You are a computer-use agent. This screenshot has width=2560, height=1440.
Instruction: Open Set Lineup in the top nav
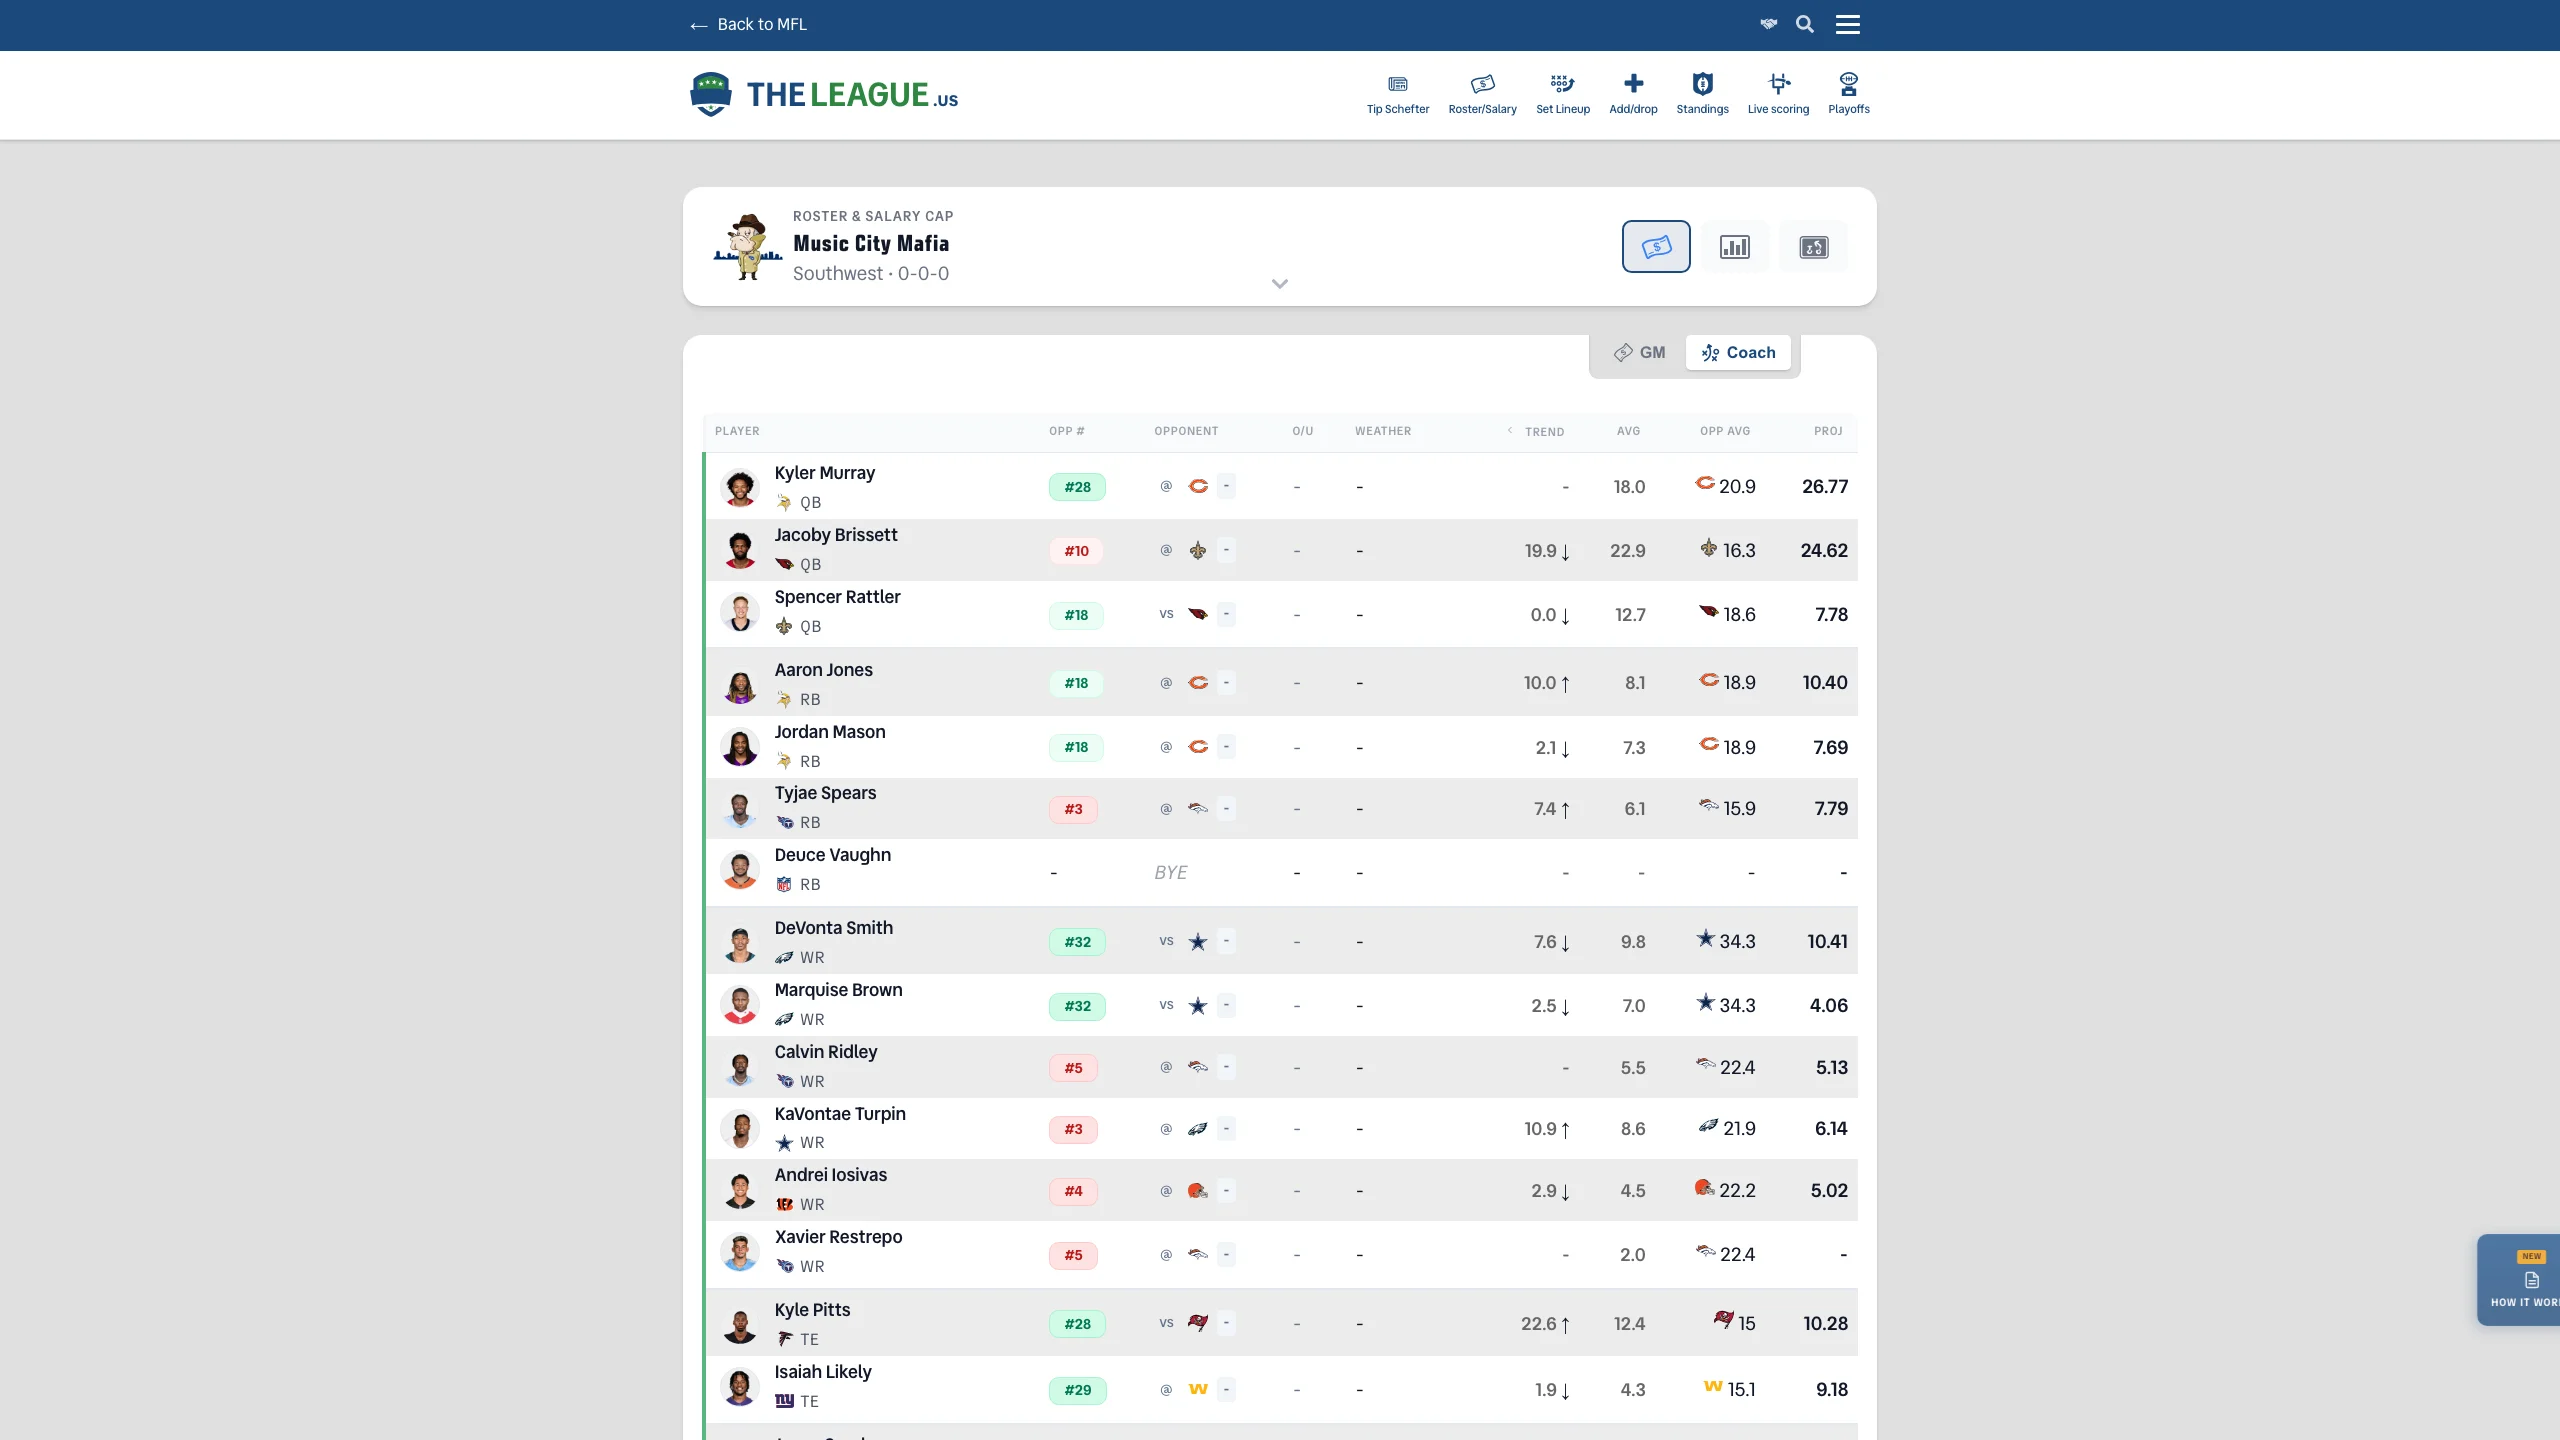click(1562, 94)
